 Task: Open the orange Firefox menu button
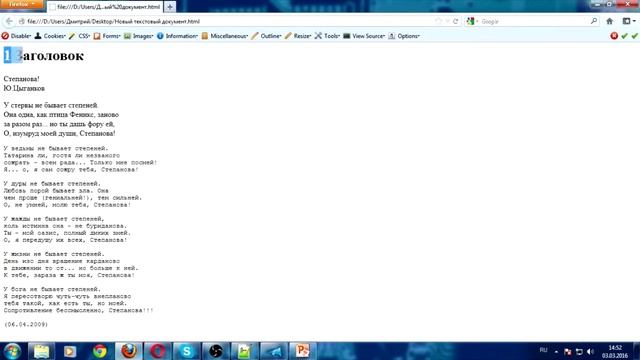[22, 4]
